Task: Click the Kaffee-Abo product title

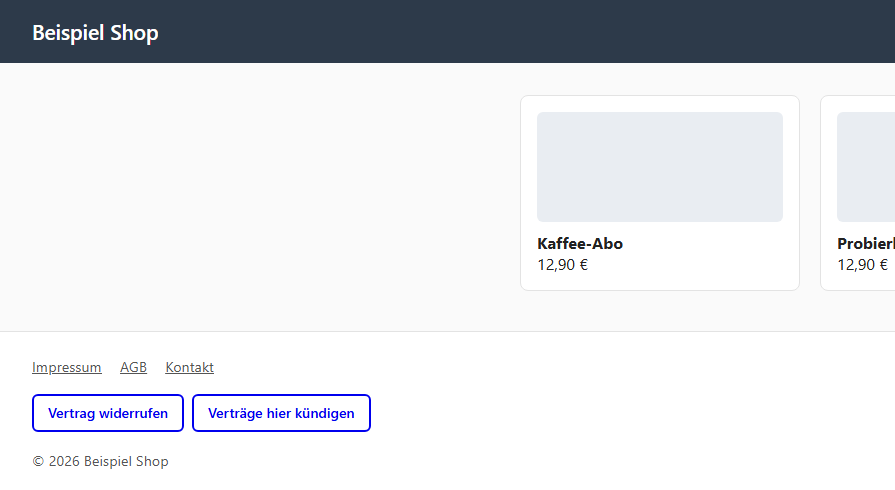Action: (580, 244)
